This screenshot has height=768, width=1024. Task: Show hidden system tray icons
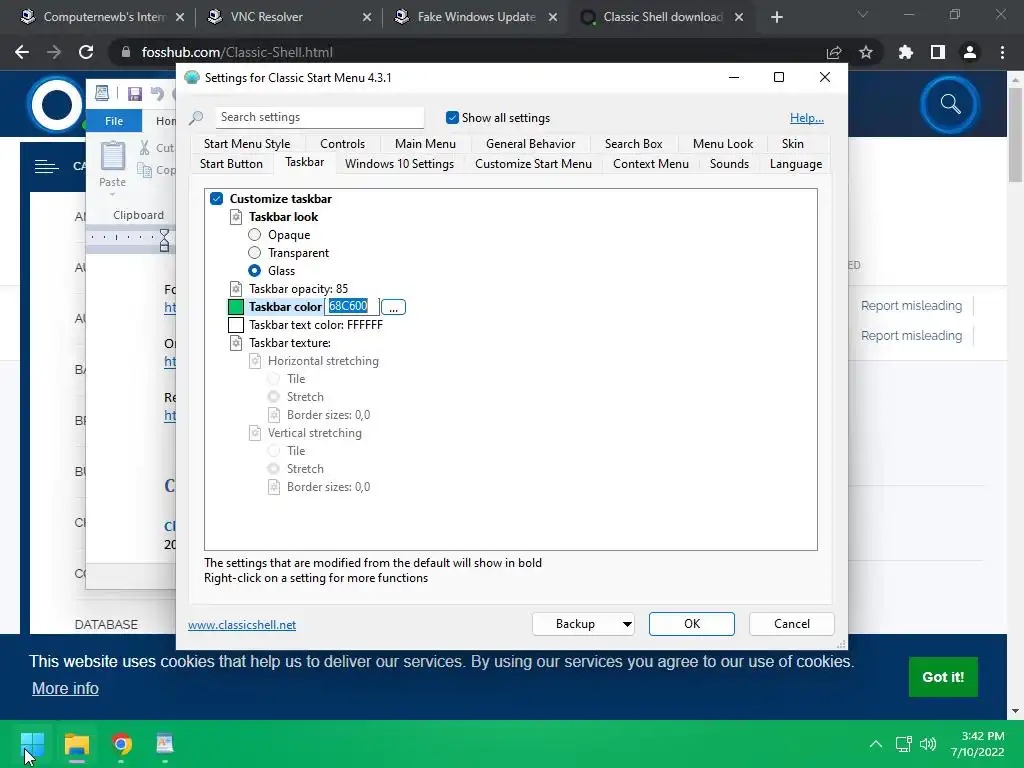click(x=876, y=744)
